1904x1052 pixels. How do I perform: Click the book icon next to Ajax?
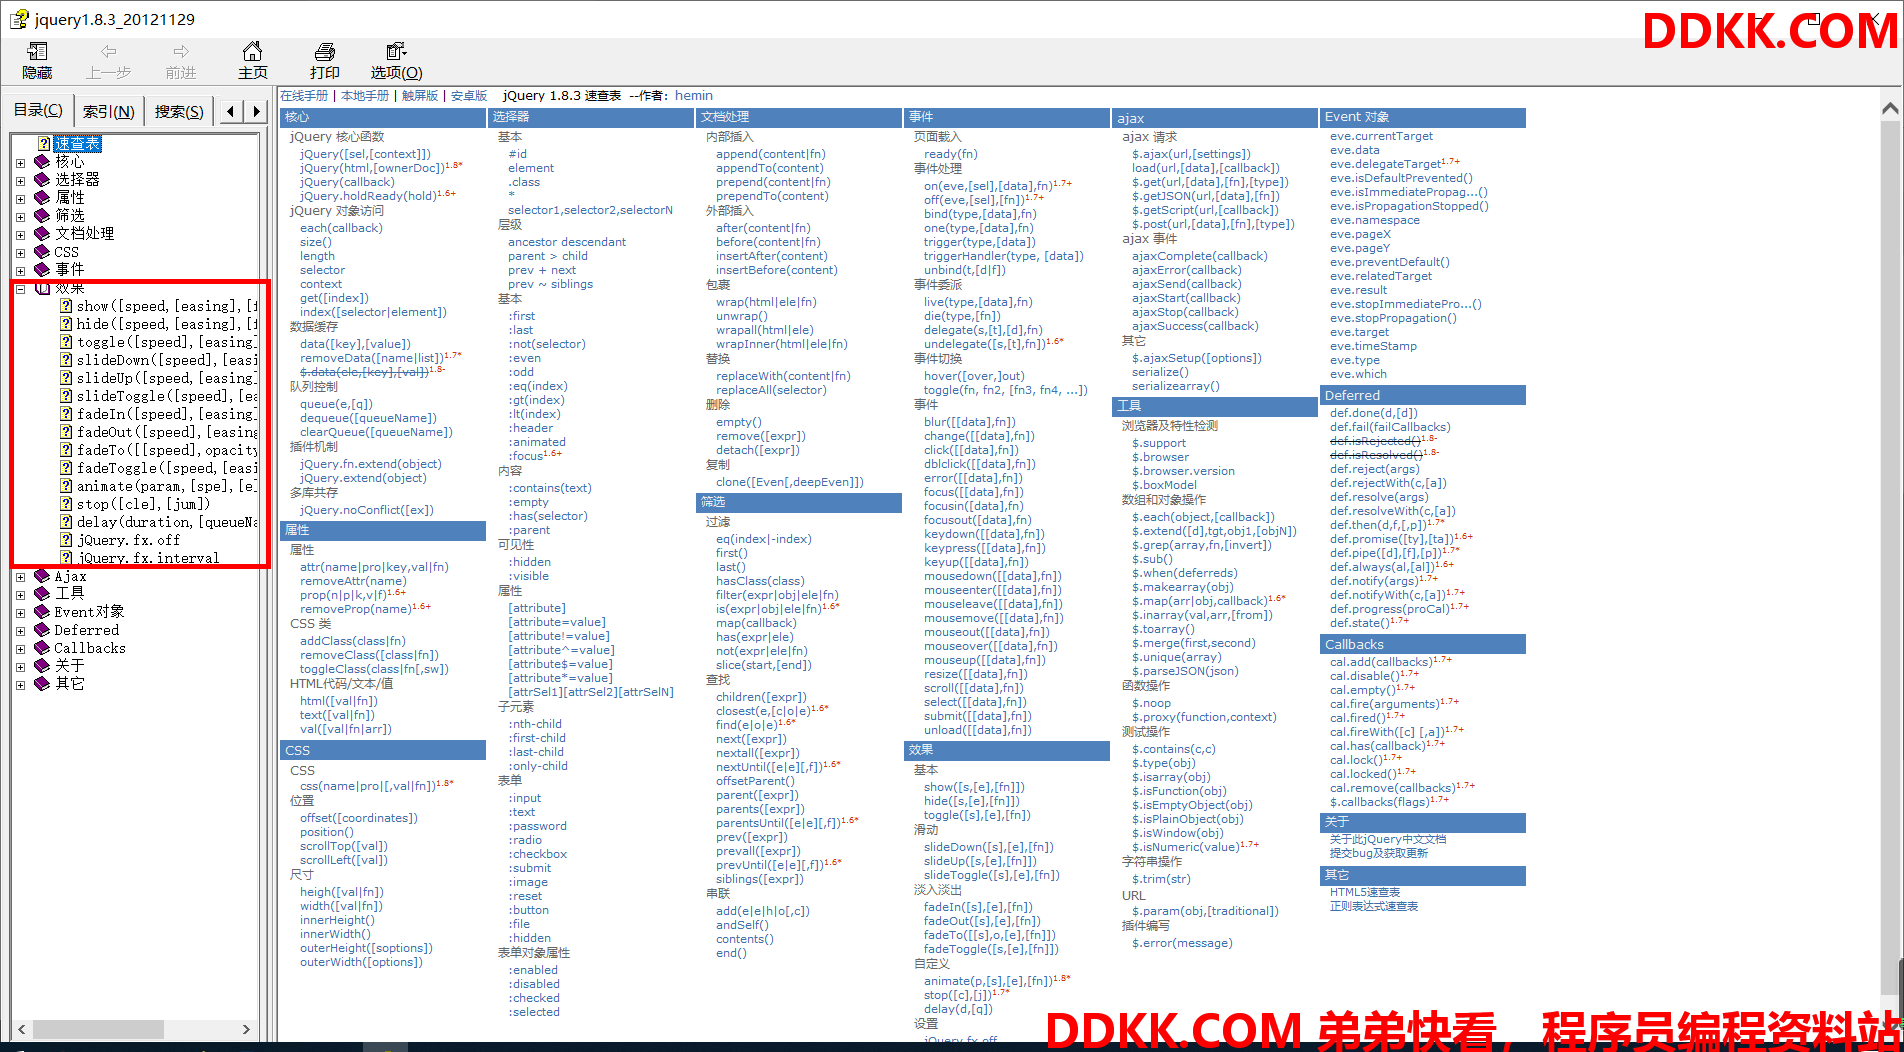click(x=42, y=576)
